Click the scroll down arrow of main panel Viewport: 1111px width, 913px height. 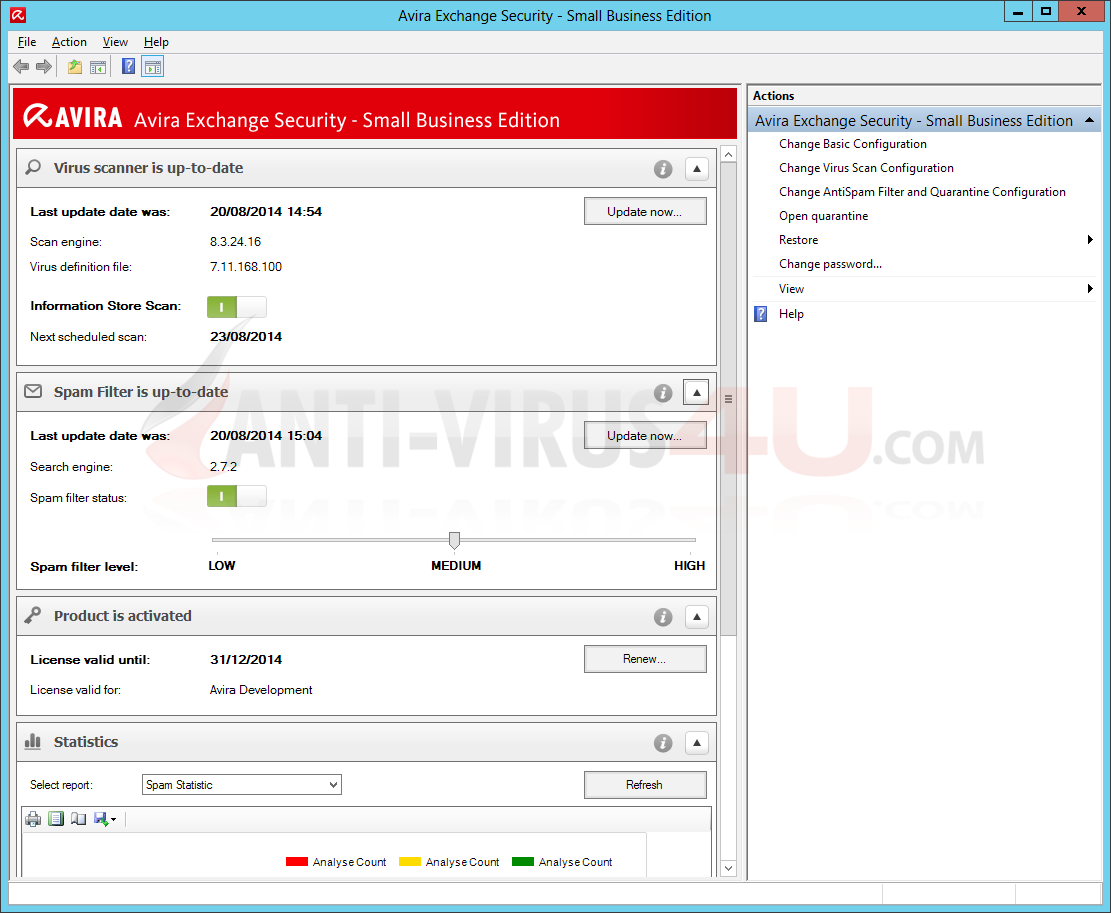(x=728, y=868)
